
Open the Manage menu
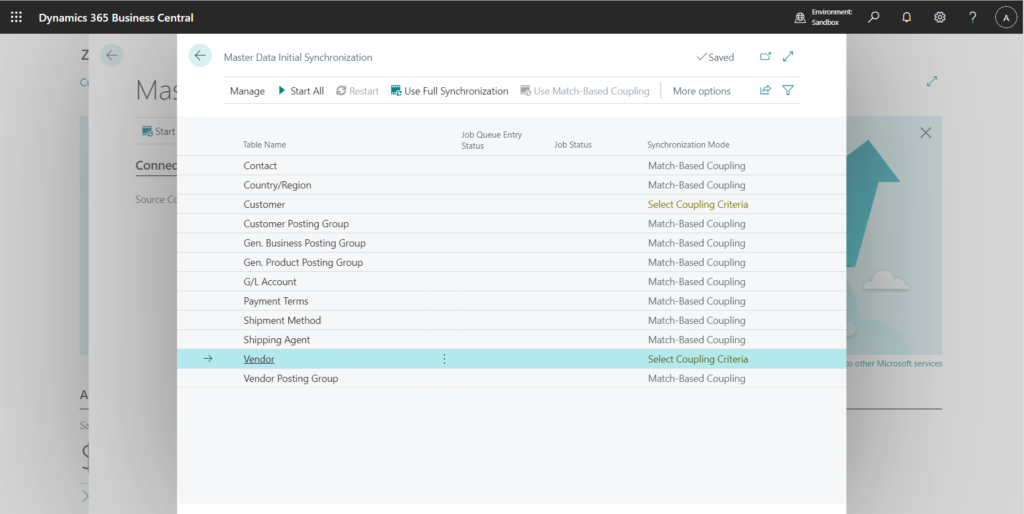pyautogui.click(x=247, y=91)
